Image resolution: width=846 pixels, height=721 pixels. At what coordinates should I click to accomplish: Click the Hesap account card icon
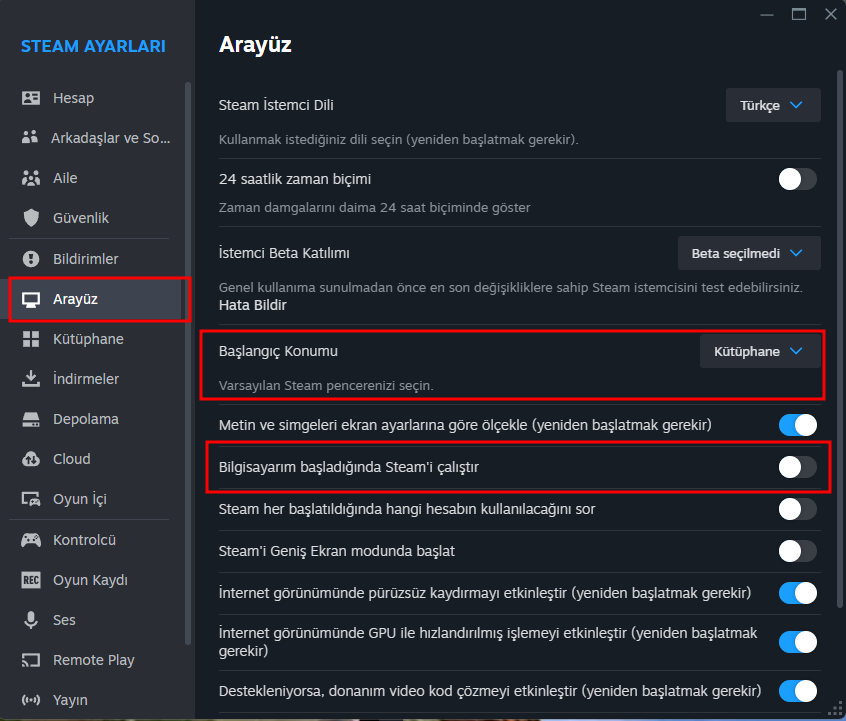(31, 98)
